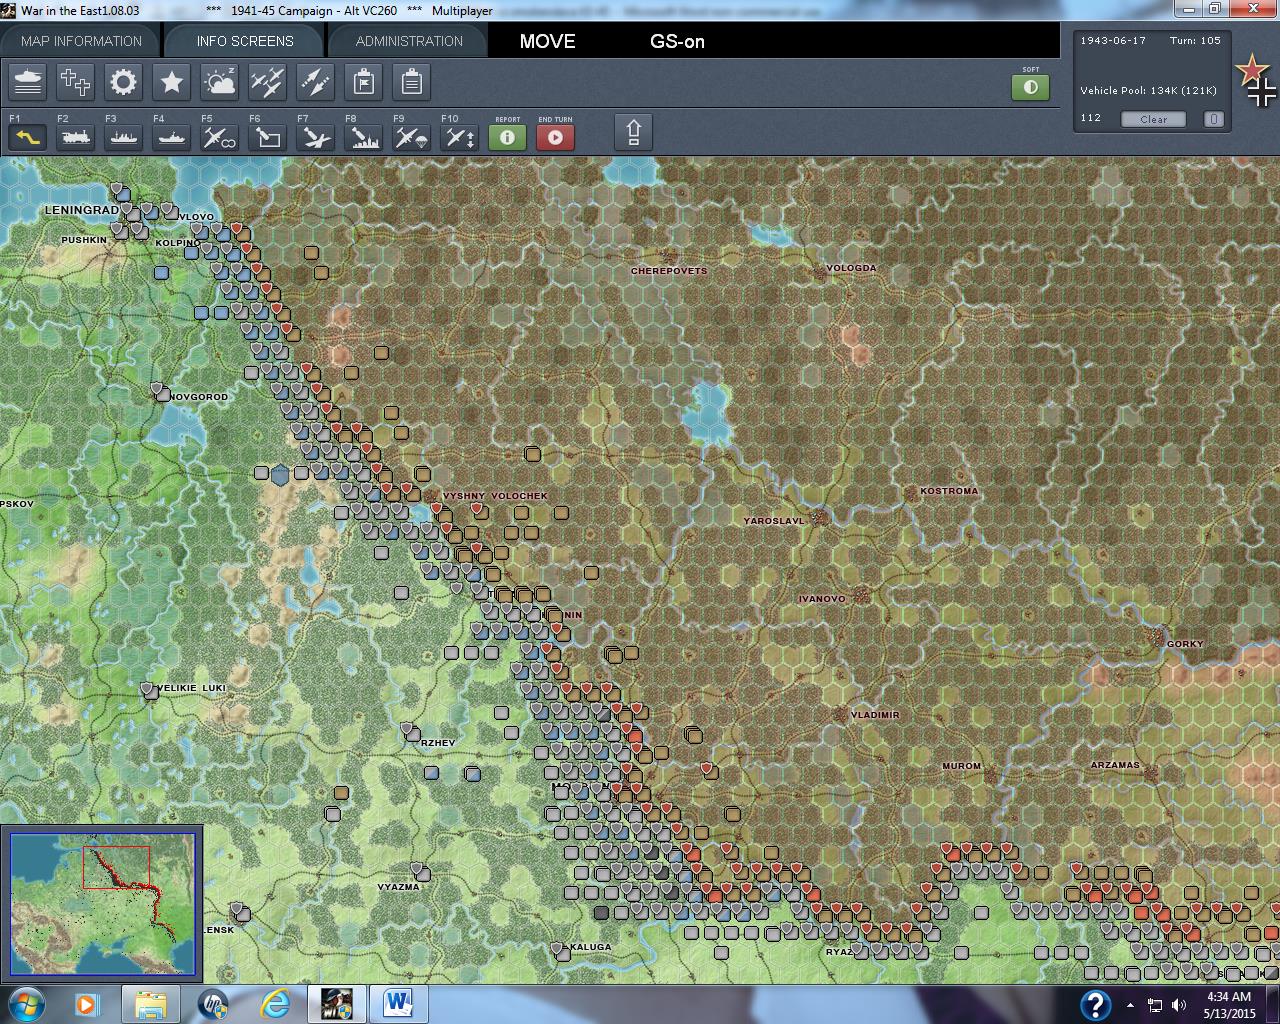Screen dimensions: 1280x1024
Task: Open the Map Information tab
Action: [x=82, y=41]
